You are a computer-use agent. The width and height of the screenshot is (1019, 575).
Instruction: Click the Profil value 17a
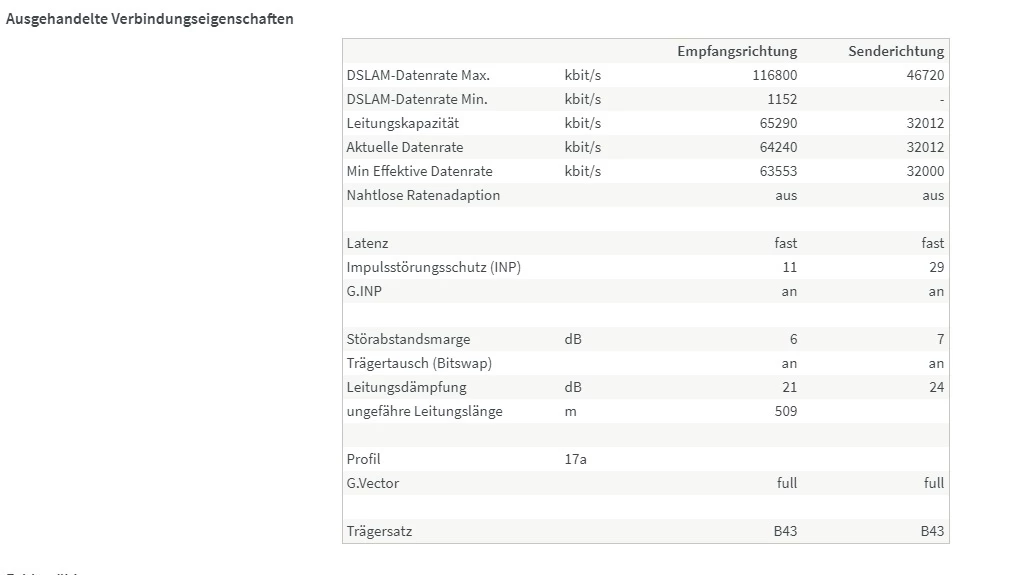575,459
